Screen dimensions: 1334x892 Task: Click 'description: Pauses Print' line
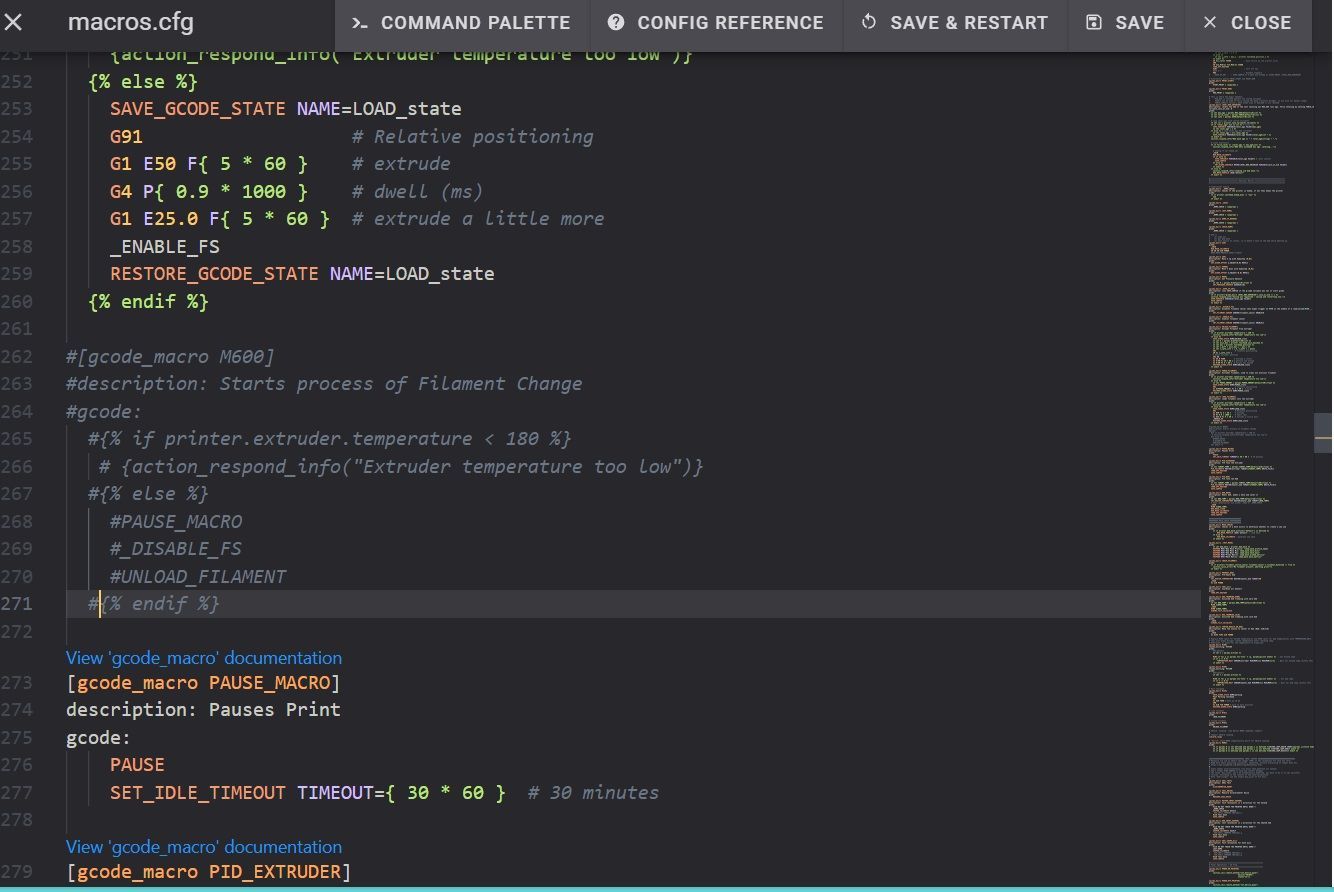tap(203, 710)
